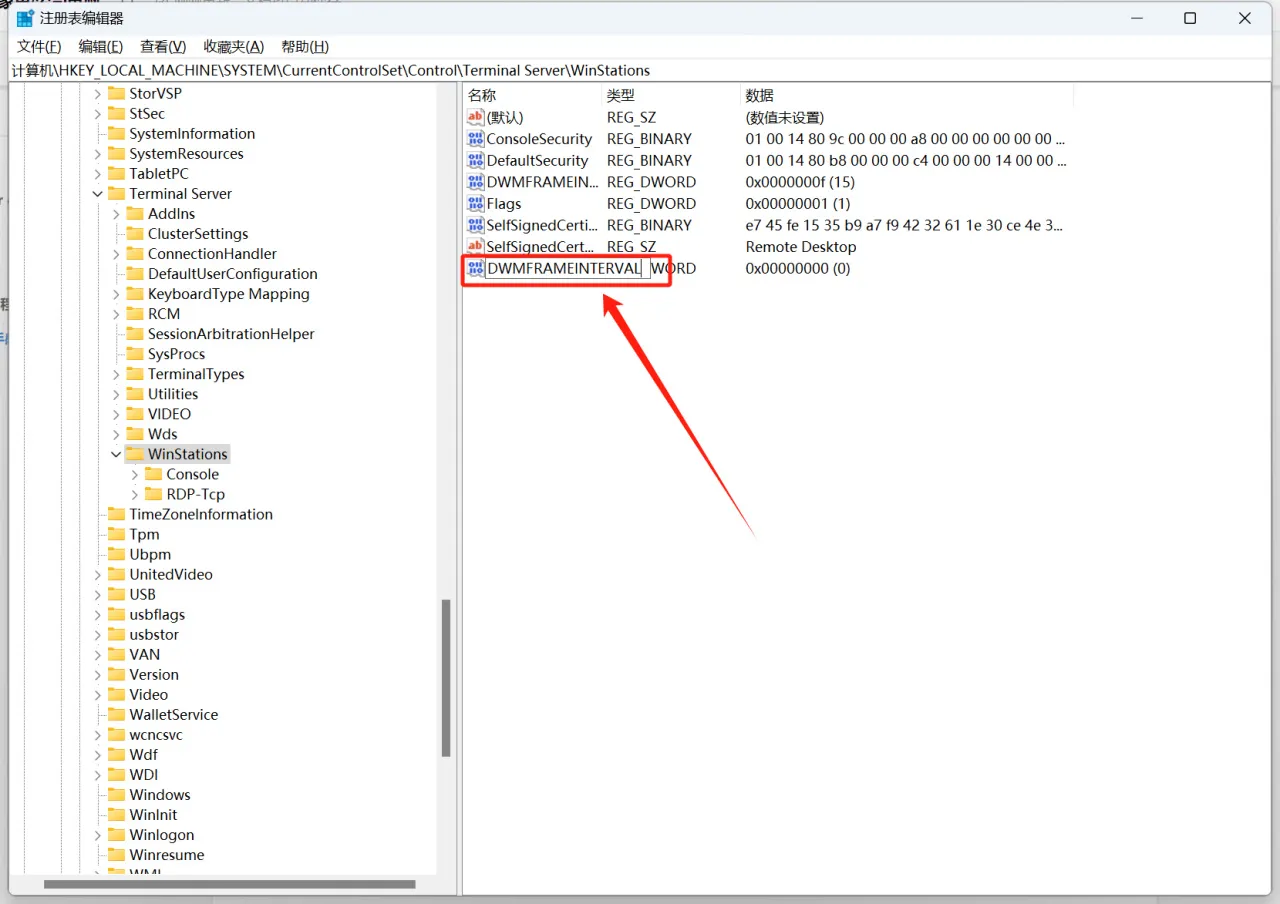Open the 文件(F) menu

(x=39, y=47)
